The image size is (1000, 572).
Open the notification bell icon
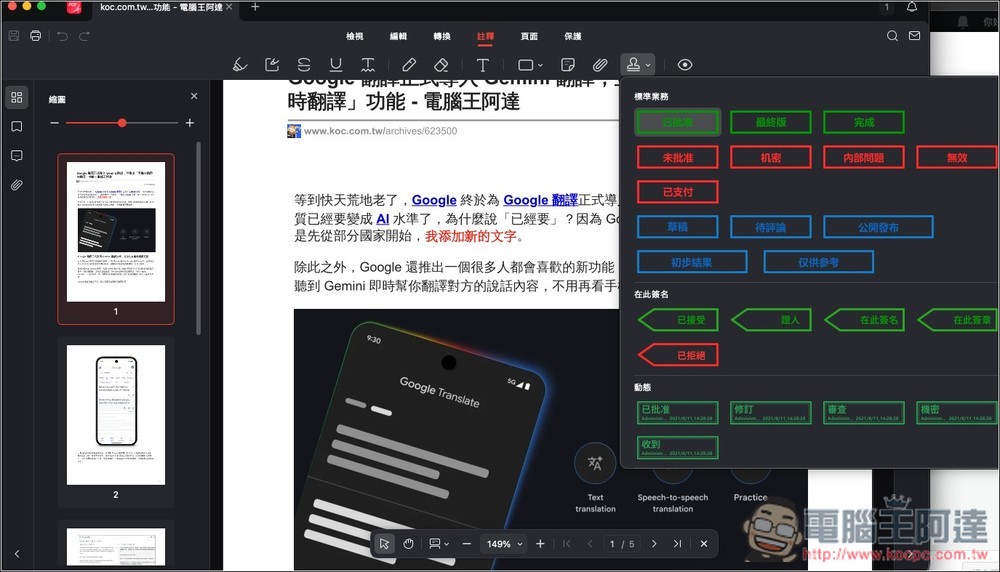[912, 7]
